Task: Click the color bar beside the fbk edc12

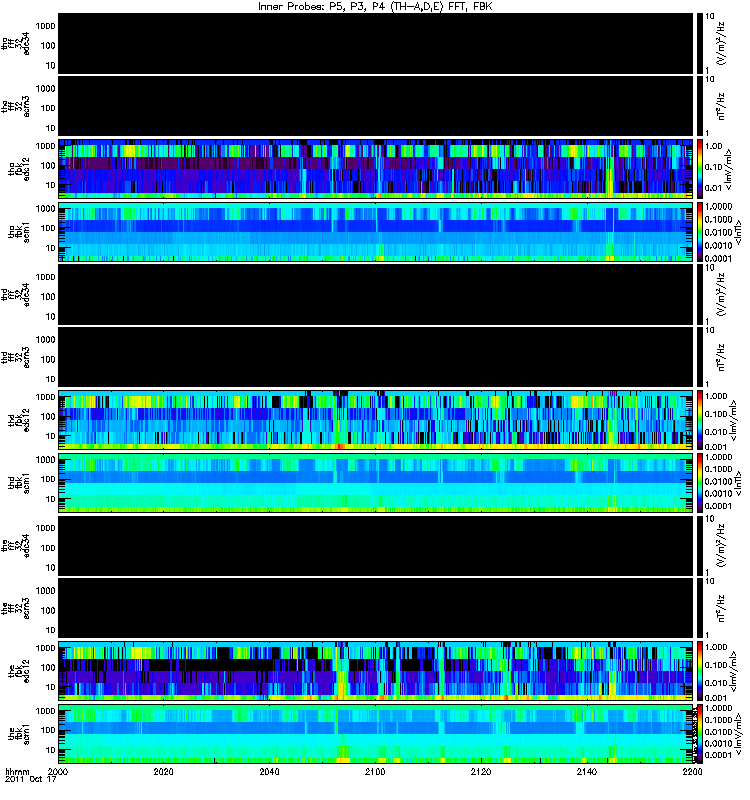Action: point(699,671)
